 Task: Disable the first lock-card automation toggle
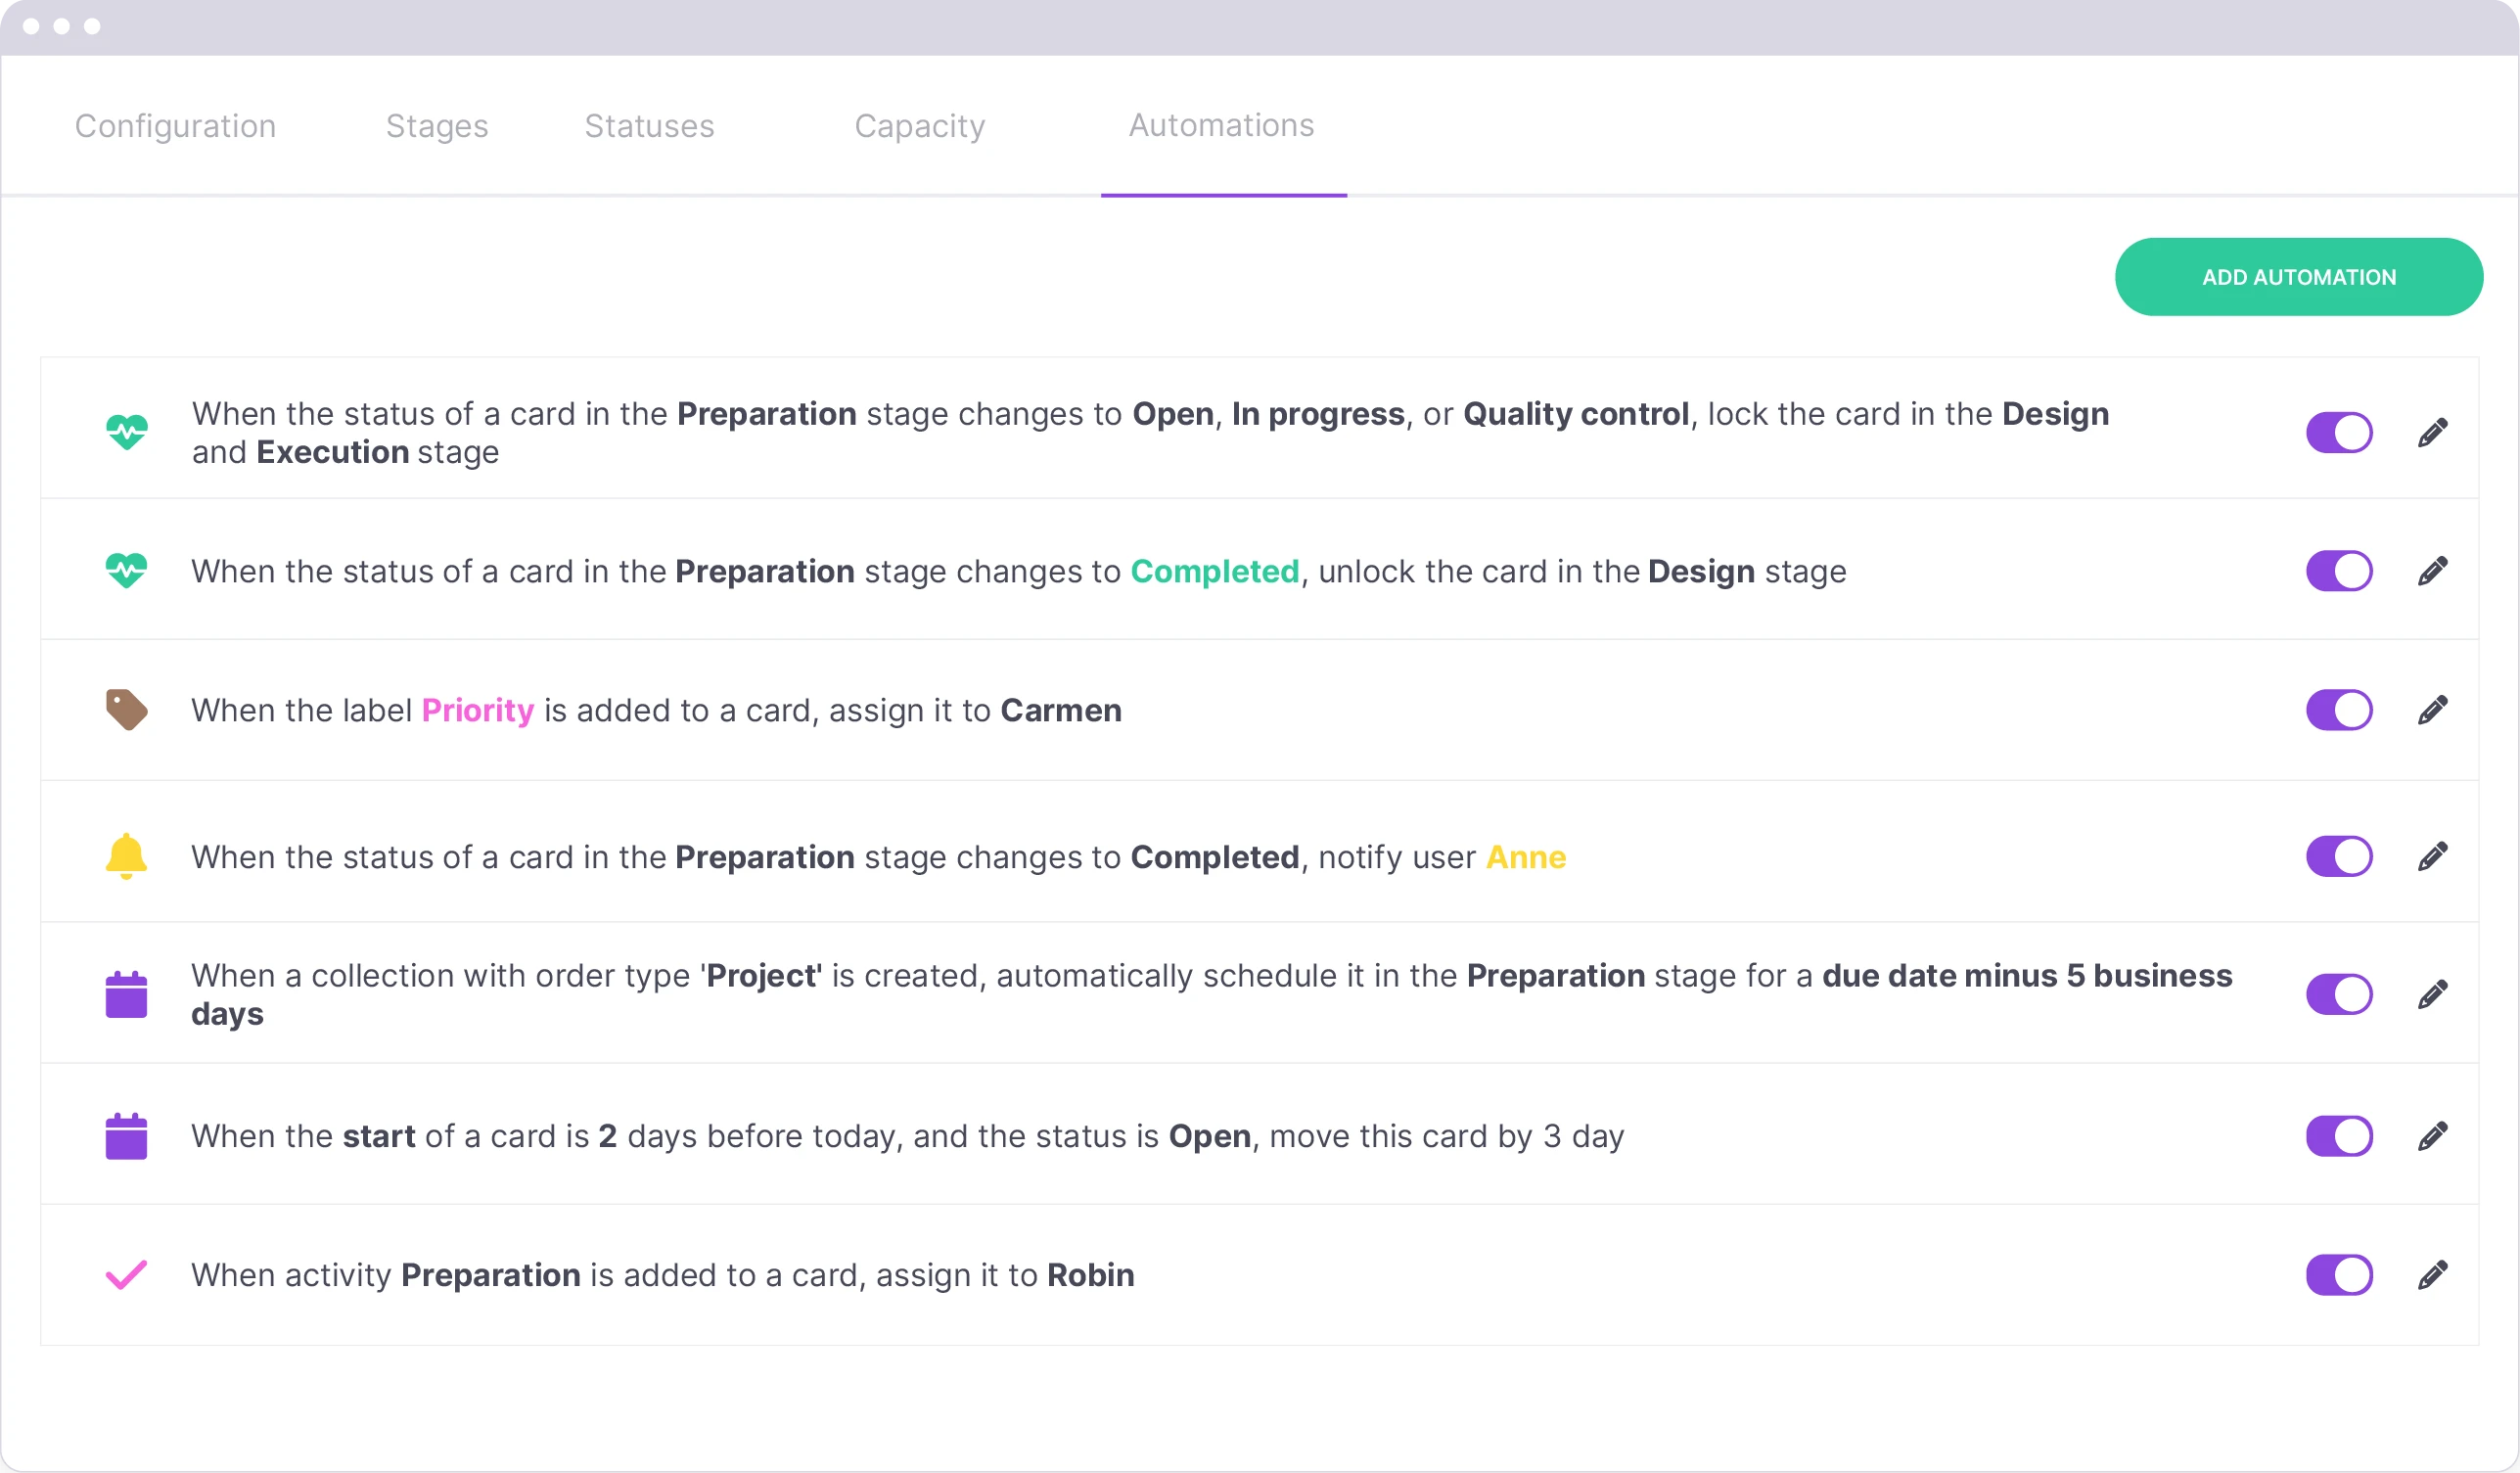tap(2339, 432)
